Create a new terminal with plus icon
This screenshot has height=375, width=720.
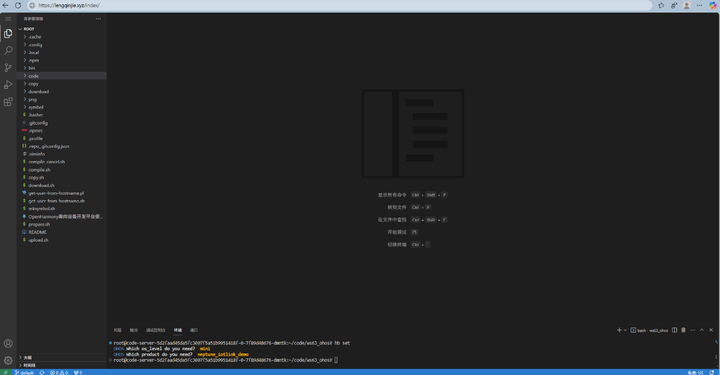(x=619, y=330)
